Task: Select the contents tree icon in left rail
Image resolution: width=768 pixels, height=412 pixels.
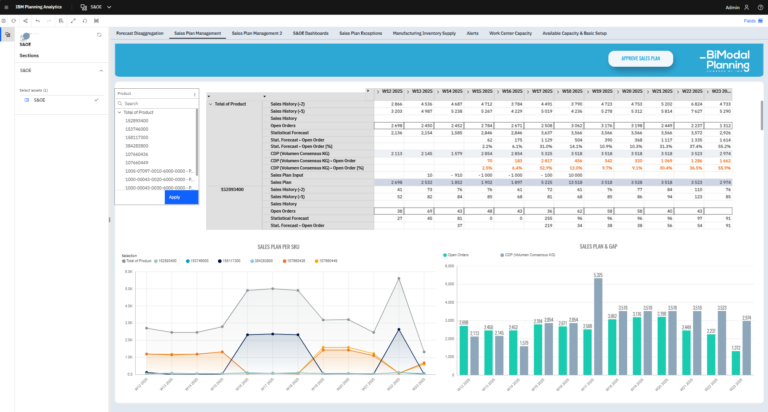Action: [x=7, y=35]
